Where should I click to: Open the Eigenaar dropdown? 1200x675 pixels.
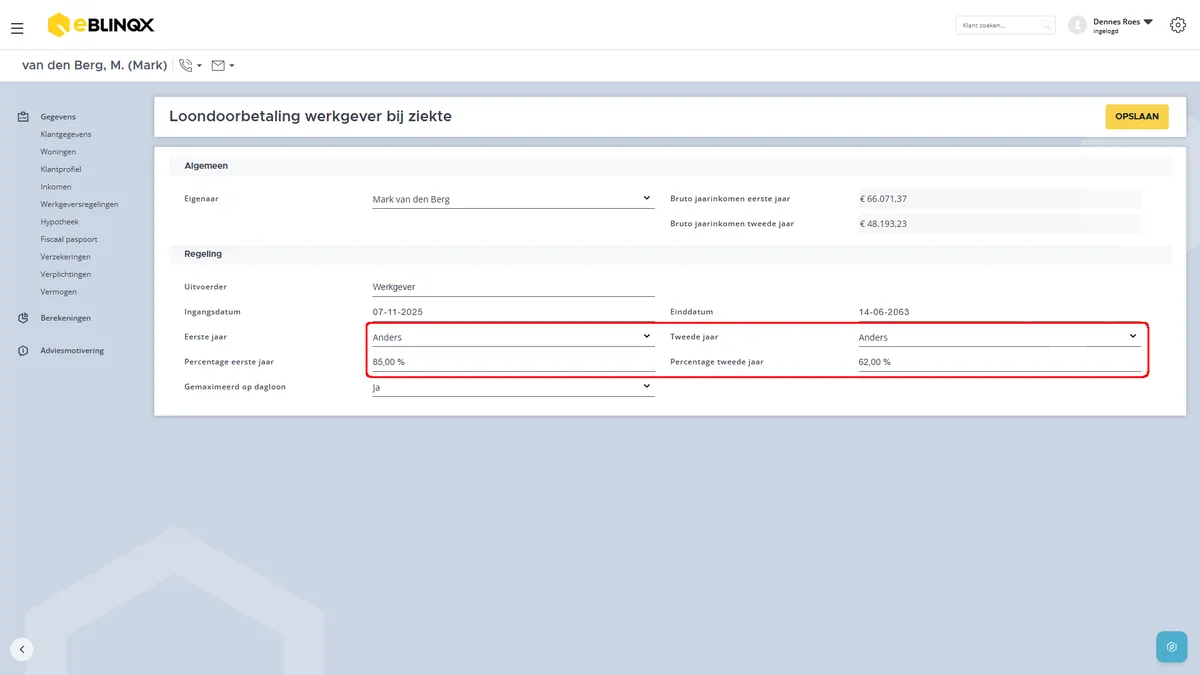point(513,199)
